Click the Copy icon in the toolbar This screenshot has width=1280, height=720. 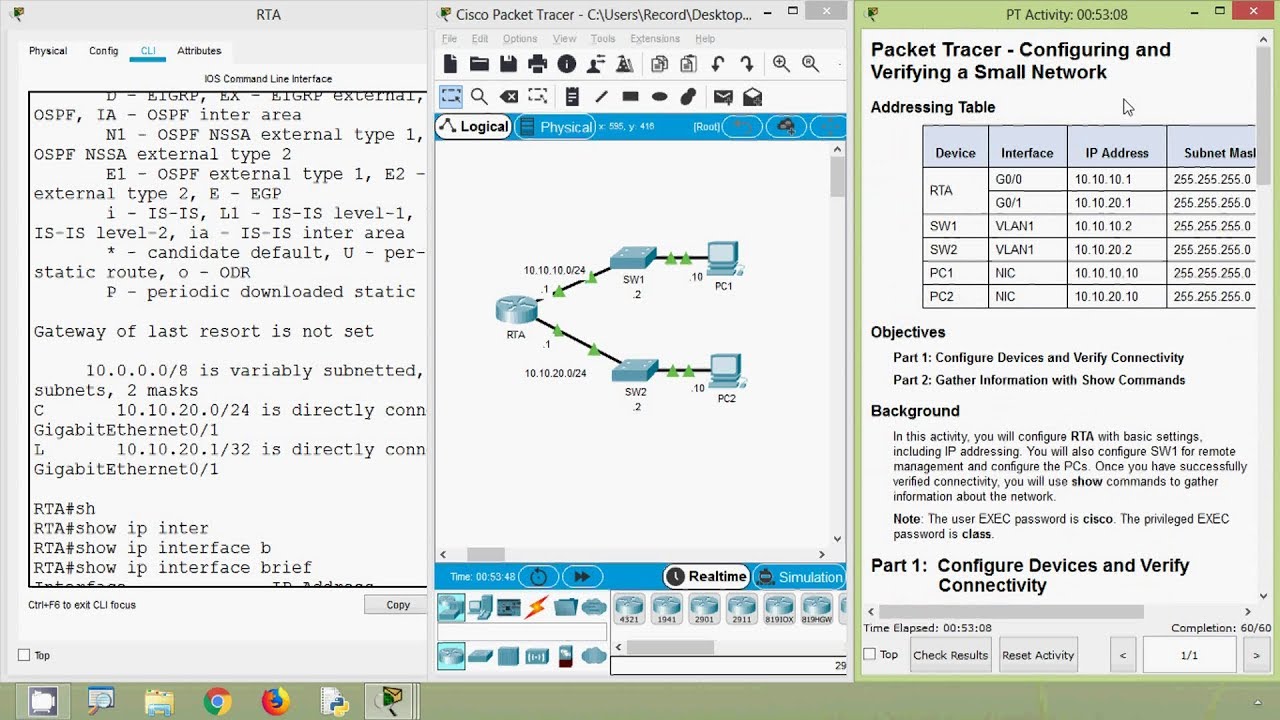(659, 64)
